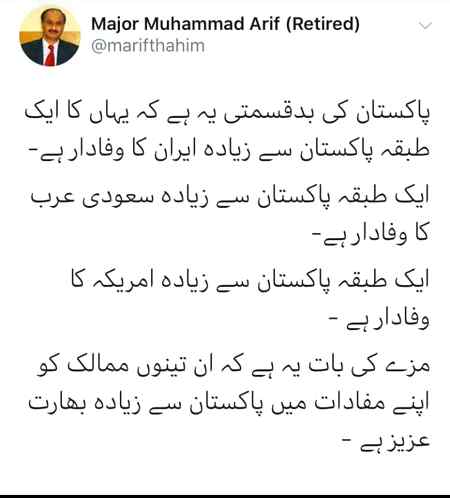Open the @marifthahim handle
The width and height of the screenshot is (450, 498).
[148, 46]
